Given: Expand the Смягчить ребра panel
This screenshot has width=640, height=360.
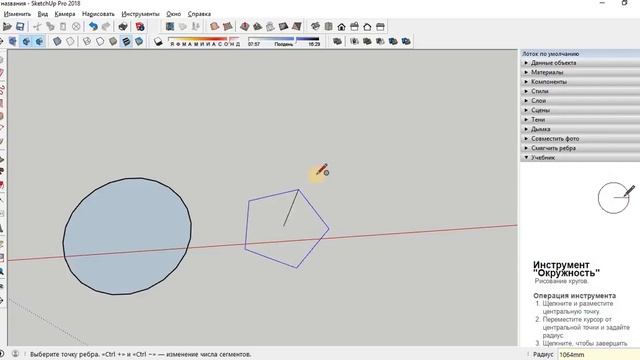Looking at the screenshot, I should click(x=580, y=148).
